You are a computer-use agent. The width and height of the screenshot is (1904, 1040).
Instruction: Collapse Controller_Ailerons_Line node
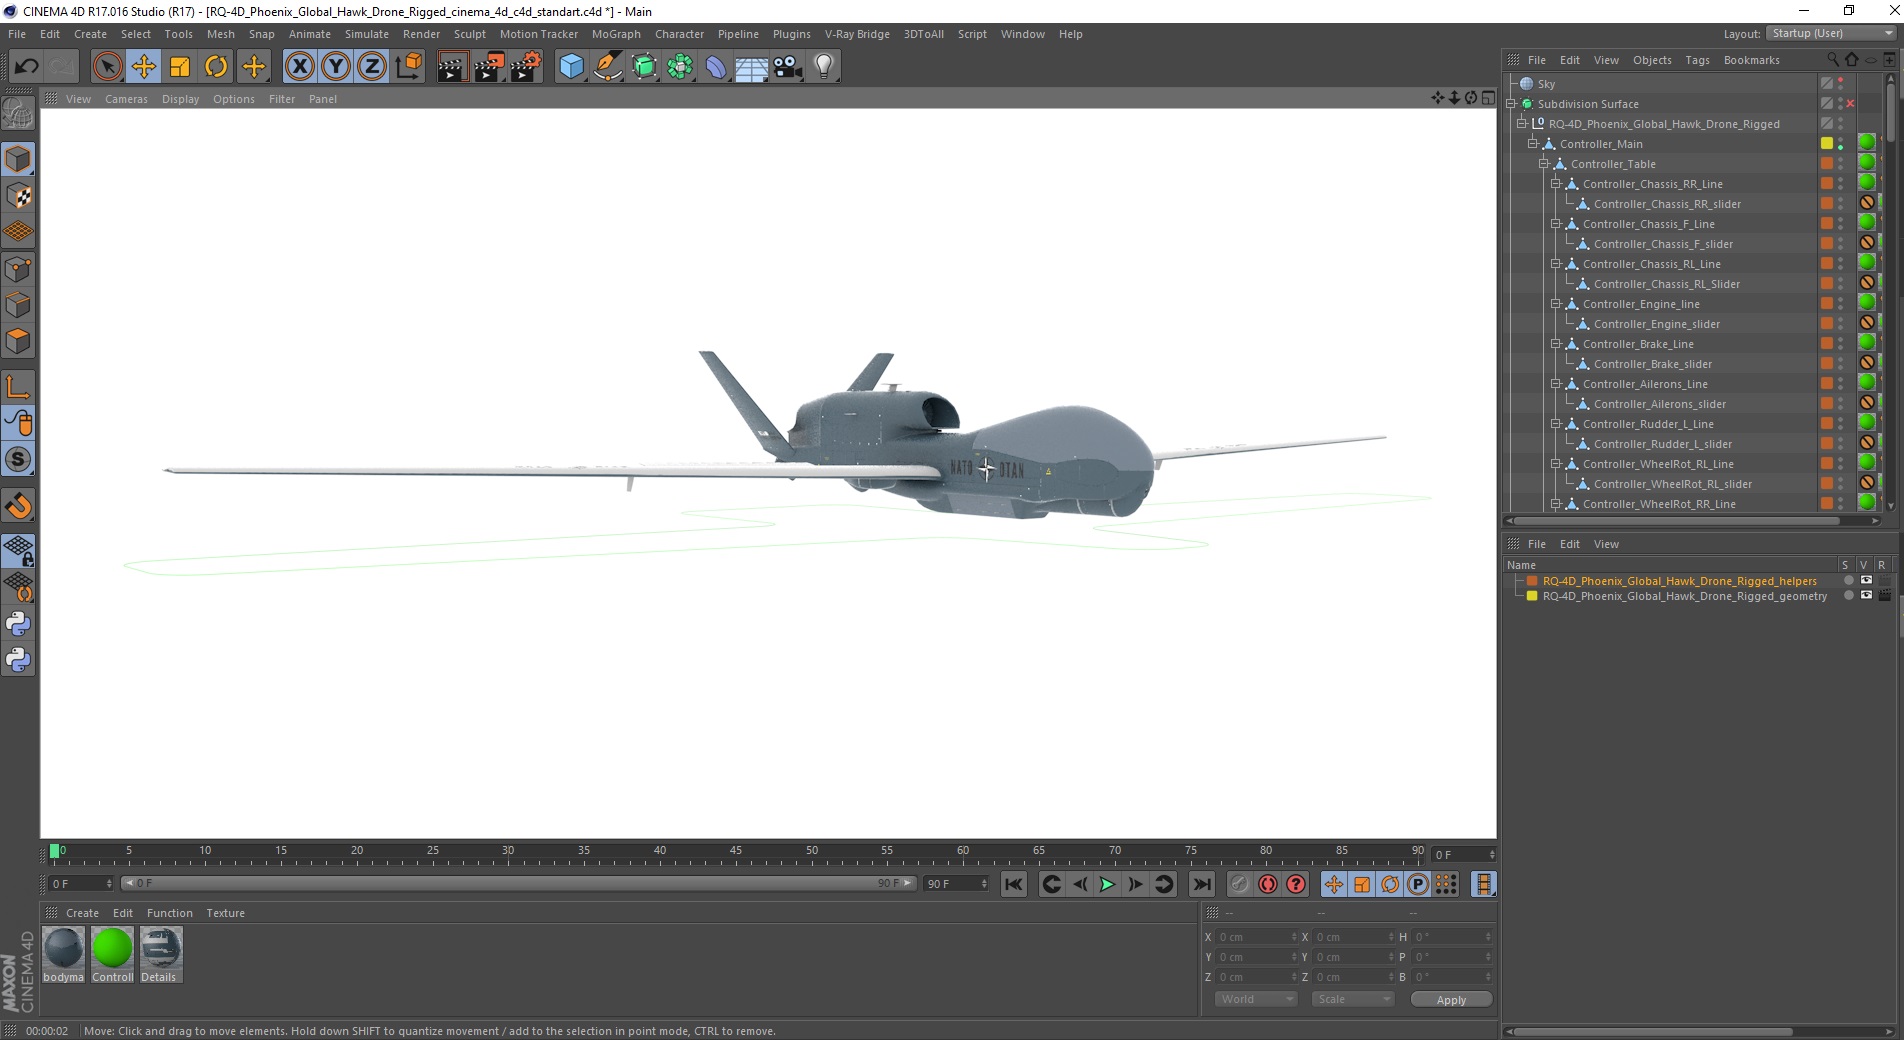tap(1555, 384)
